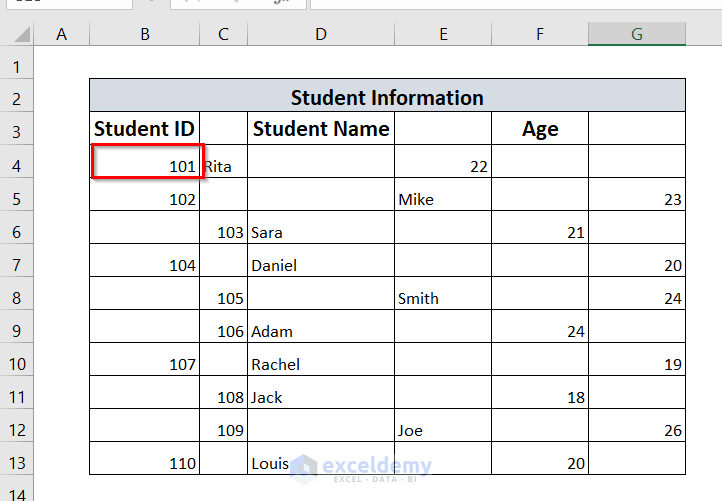
Task: Select row 13 header
Action: coord(17,459)
